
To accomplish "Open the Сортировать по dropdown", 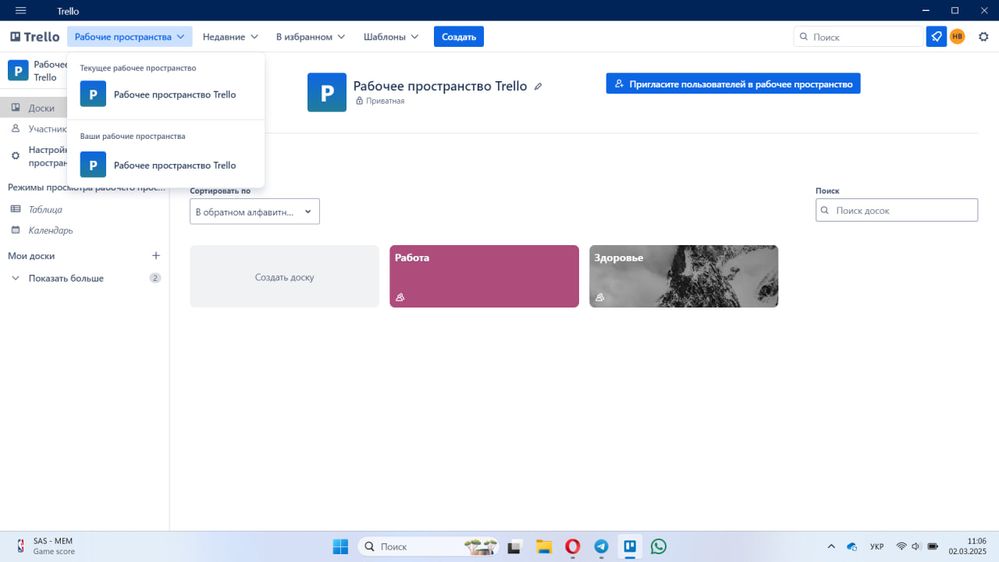I will click(x=255, y=212).
